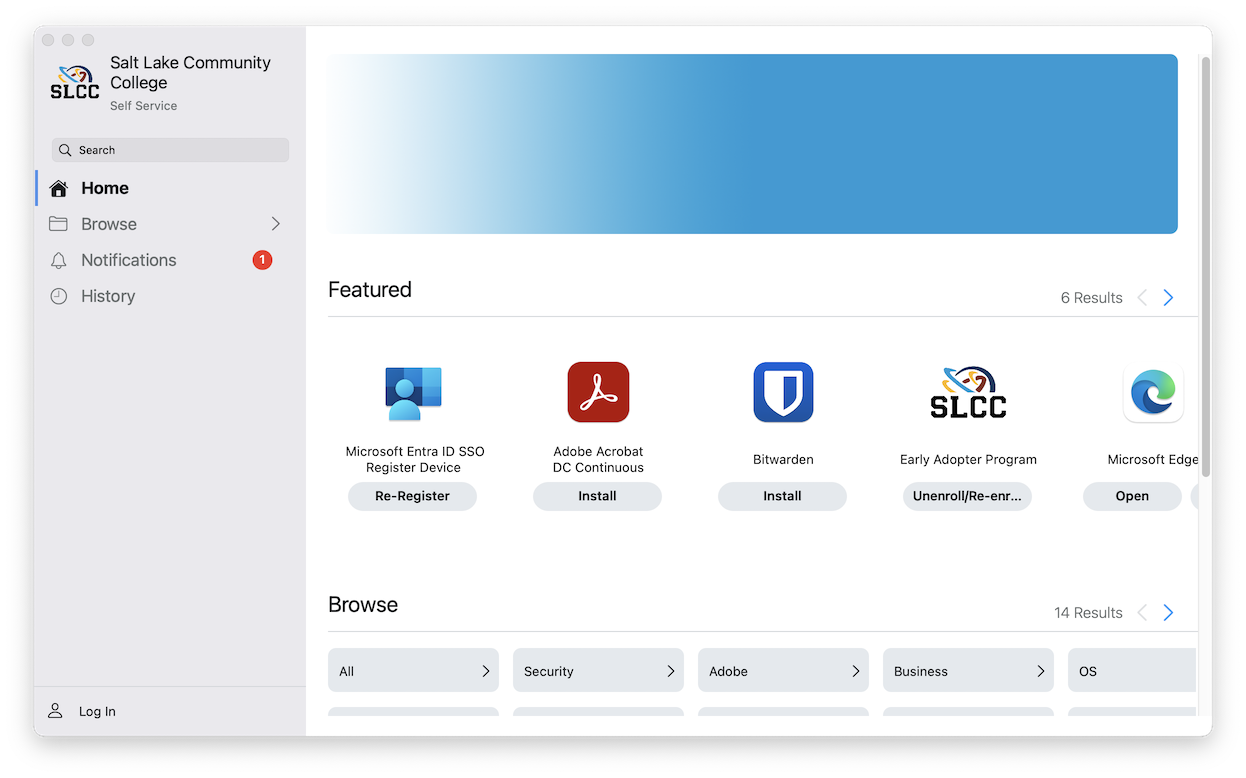
Task: Click the History clock icon
Action: pos(59,296)
